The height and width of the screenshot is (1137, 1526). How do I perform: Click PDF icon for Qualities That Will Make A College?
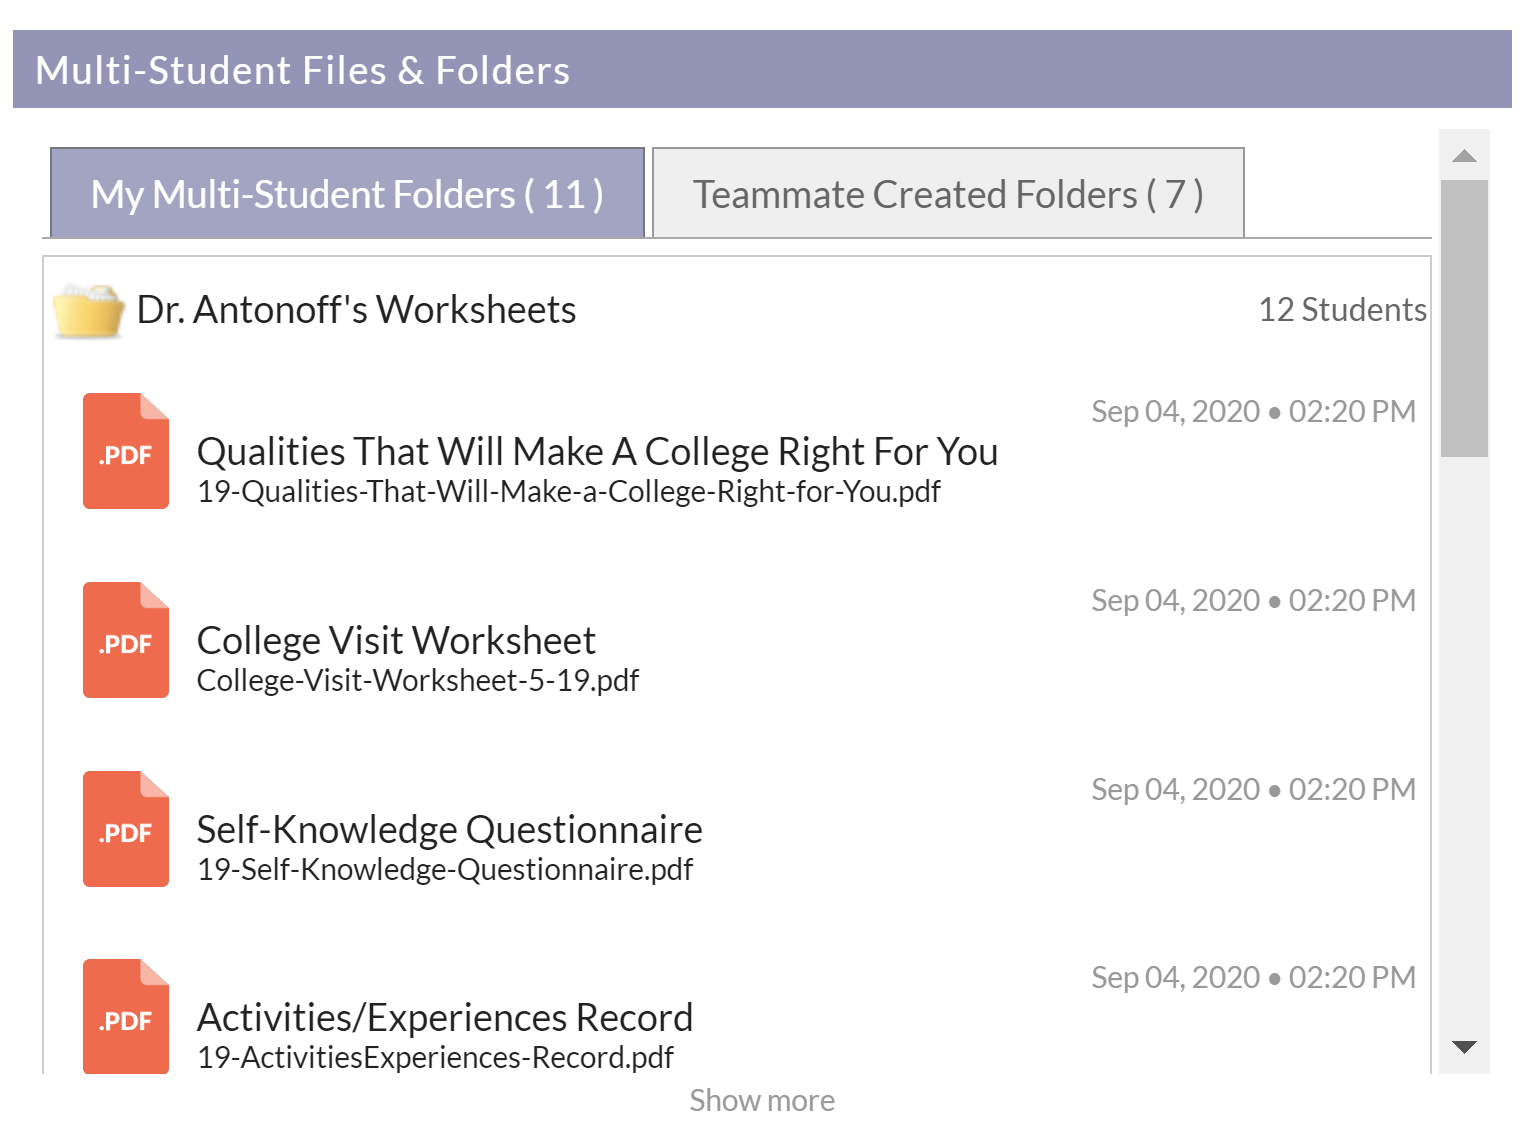click(x=126, y=451)
